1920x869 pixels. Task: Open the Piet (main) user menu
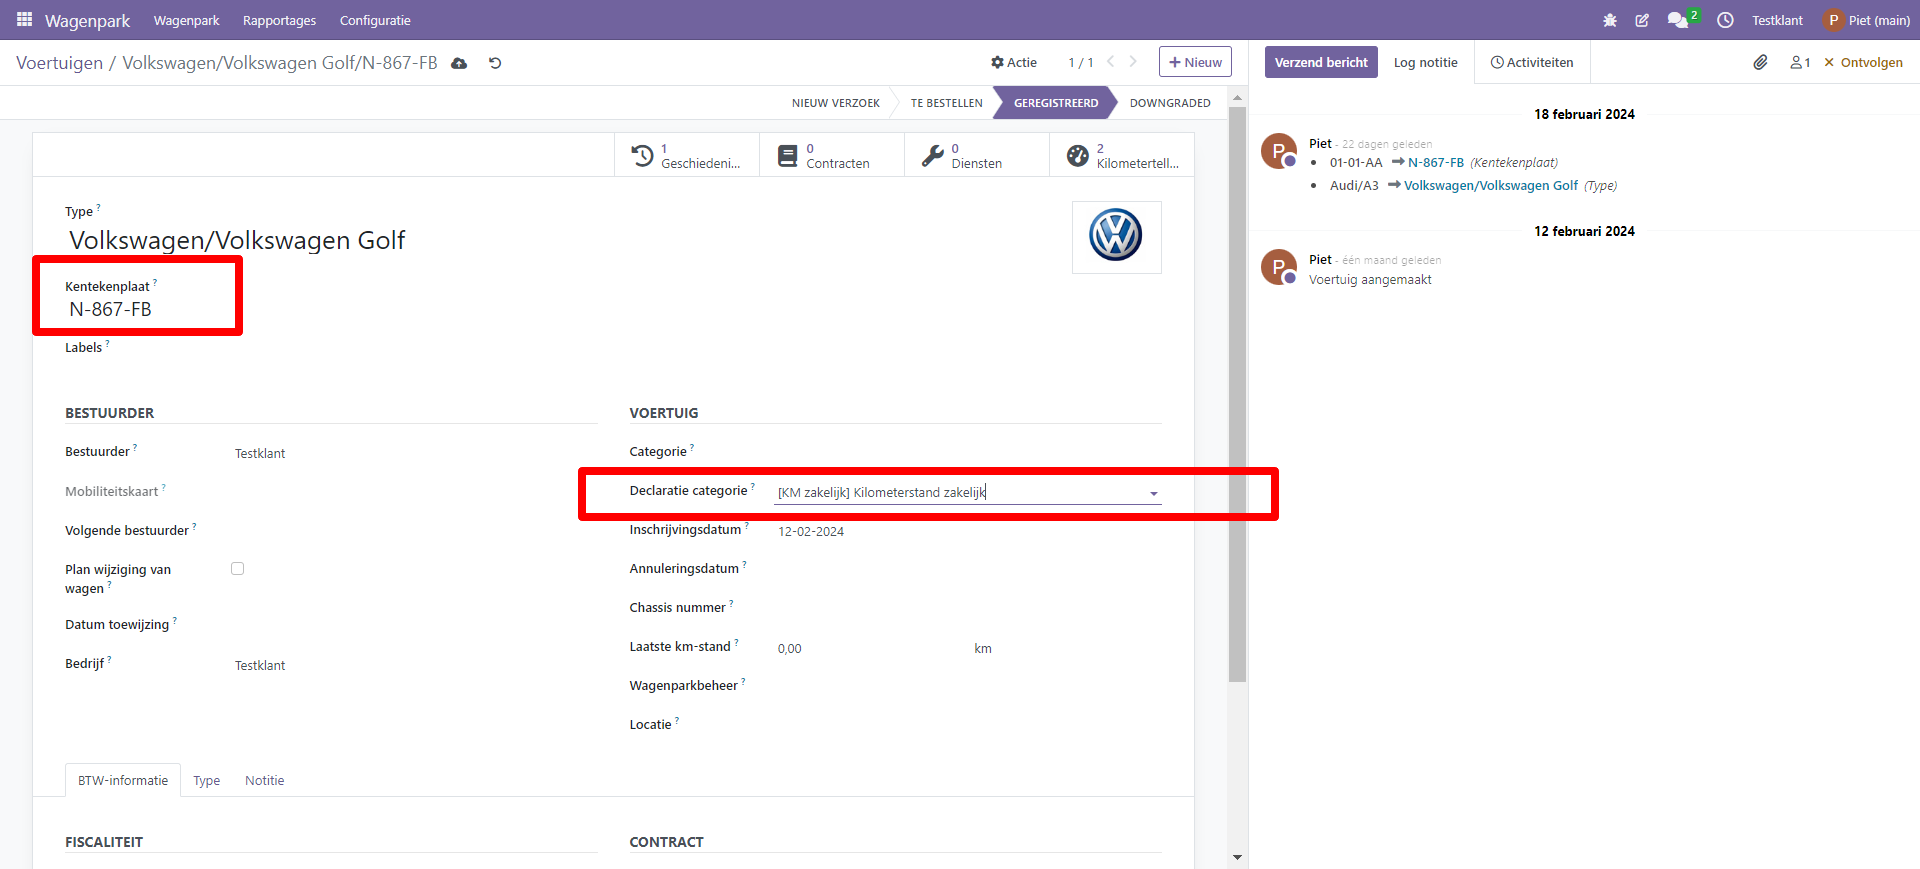1866,20
